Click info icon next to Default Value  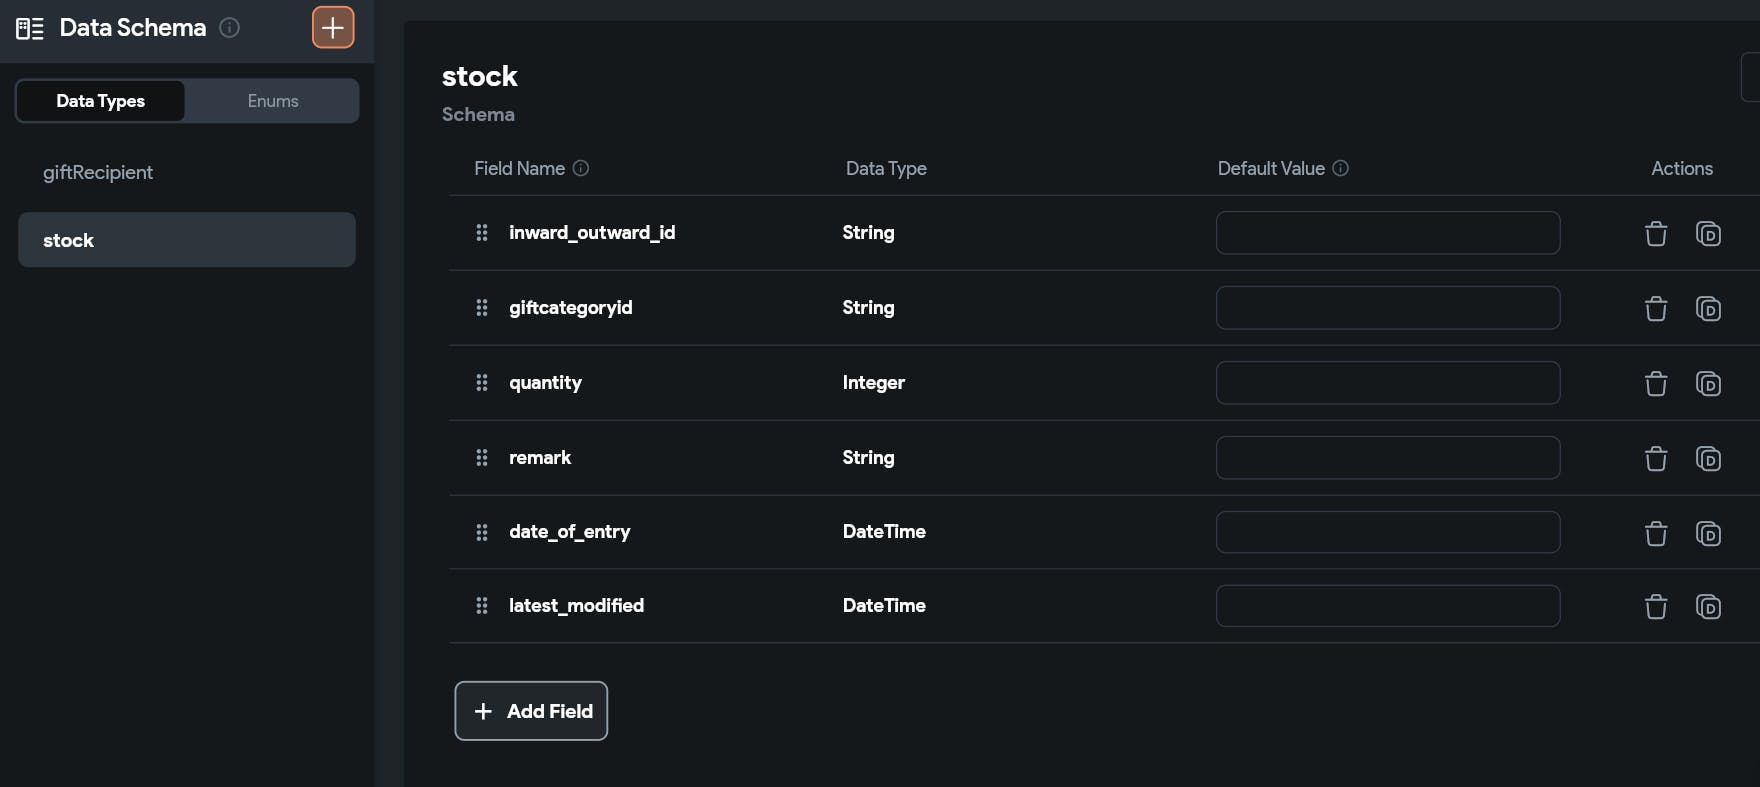coord(1341,168)
